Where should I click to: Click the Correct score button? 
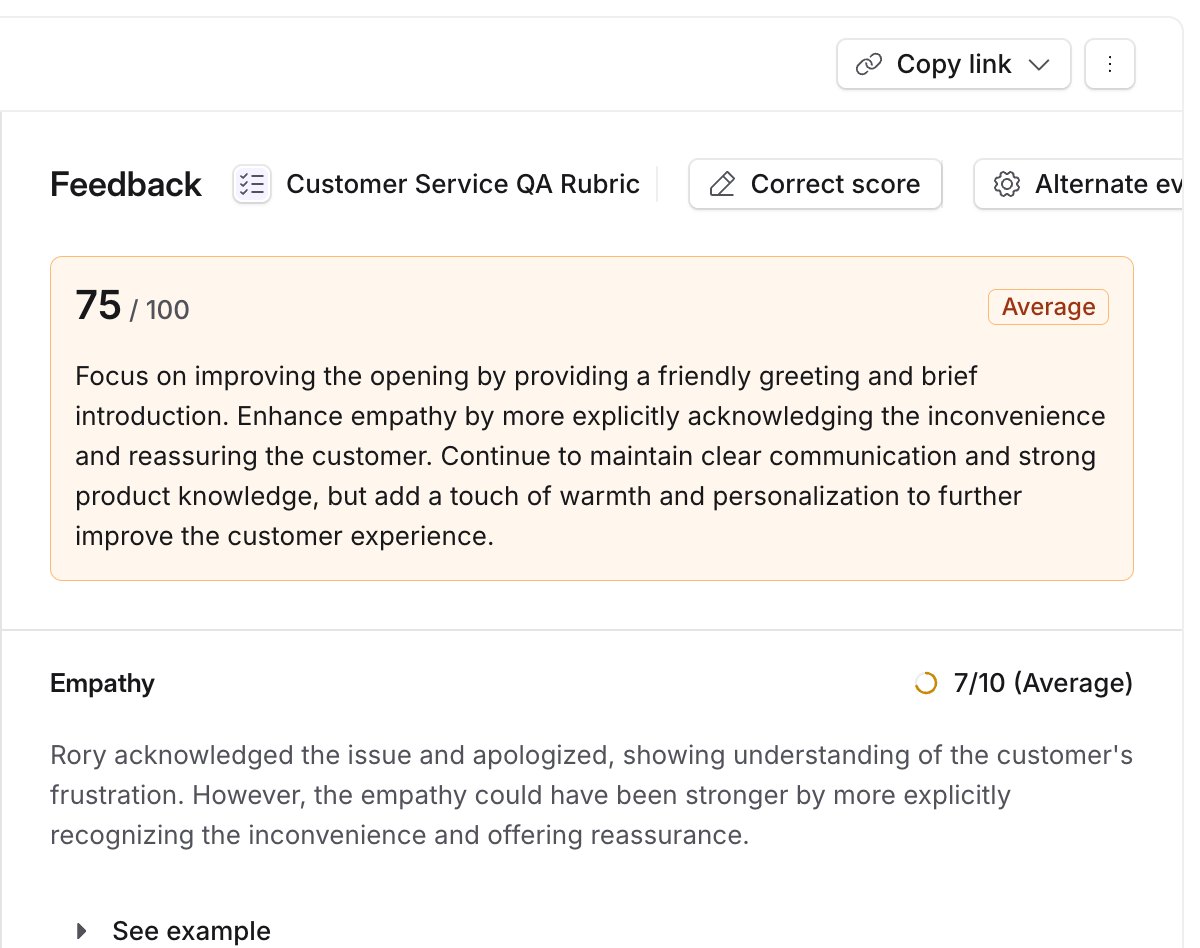click(x=815, y=184)
